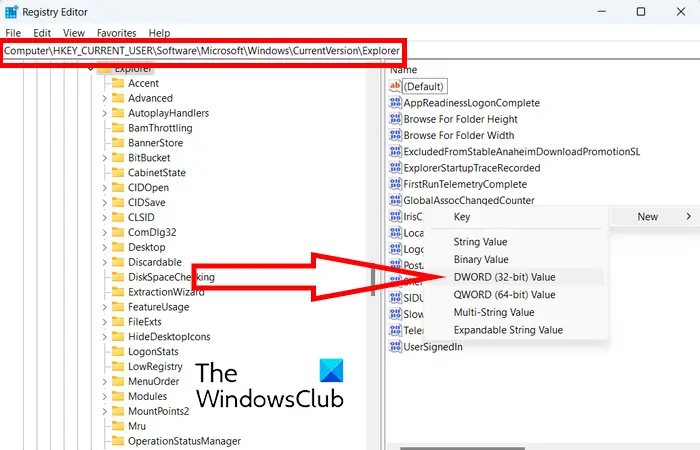The width and height of the screenshot is (700, 450).
Task: Select the MountPoints2 key label
Action: (158, 411)
